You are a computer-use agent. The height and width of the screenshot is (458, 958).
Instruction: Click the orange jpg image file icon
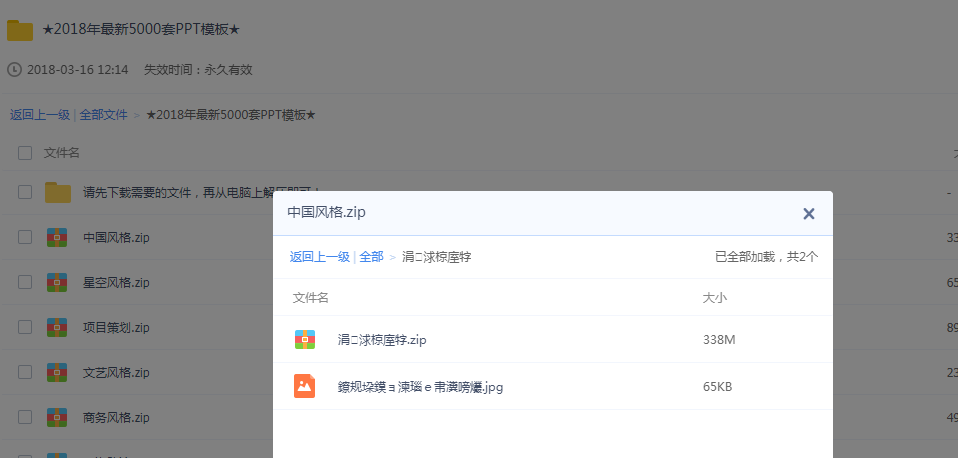coord(305,386)
